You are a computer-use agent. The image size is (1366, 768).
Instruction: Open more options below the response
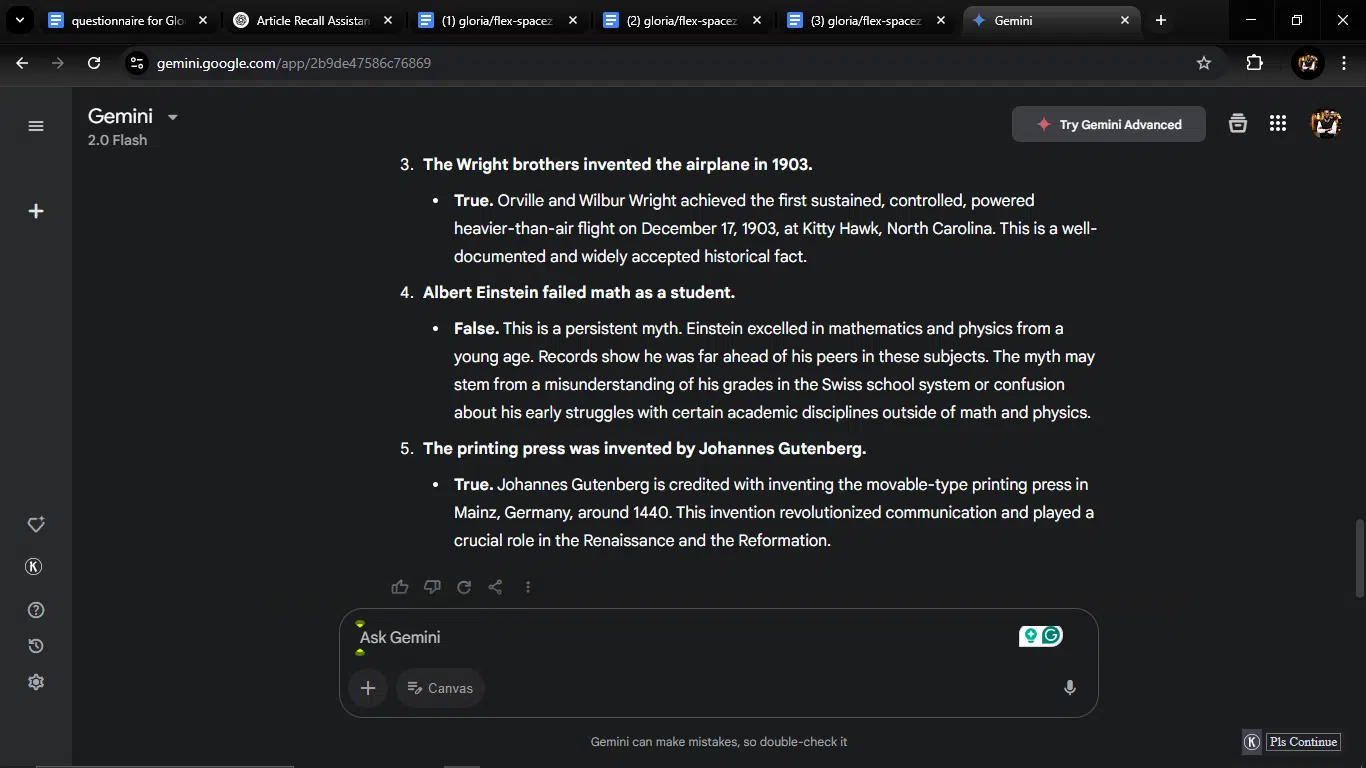(x=528, y=587)
